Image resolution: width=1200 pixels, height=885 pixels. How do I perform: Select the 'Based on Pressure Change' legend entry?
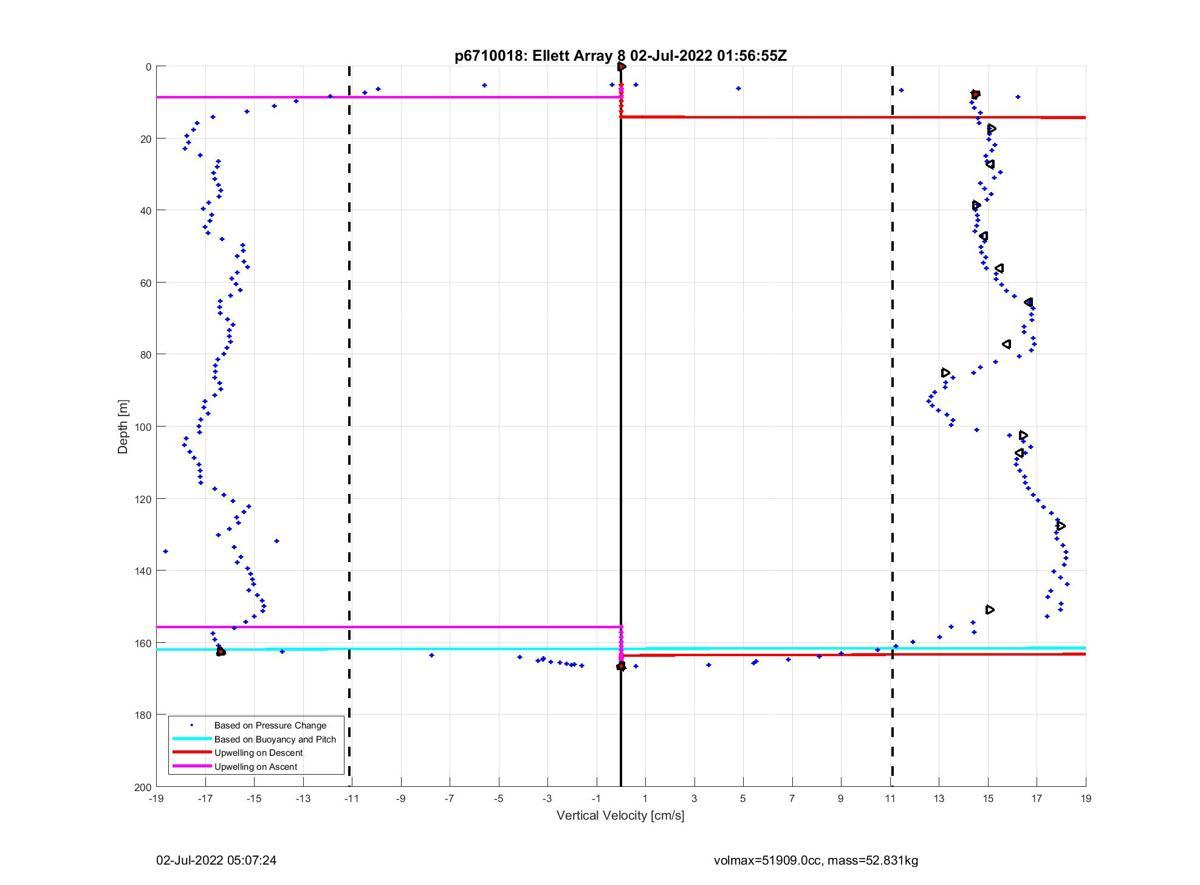[270, 725]
